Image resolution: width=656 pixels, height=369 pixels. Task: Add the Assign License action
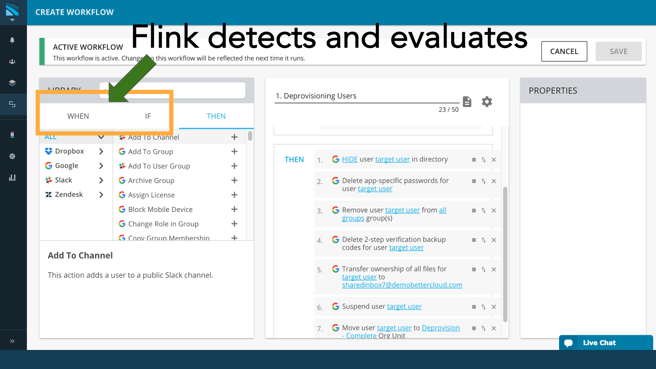click(x=234, y=195)
